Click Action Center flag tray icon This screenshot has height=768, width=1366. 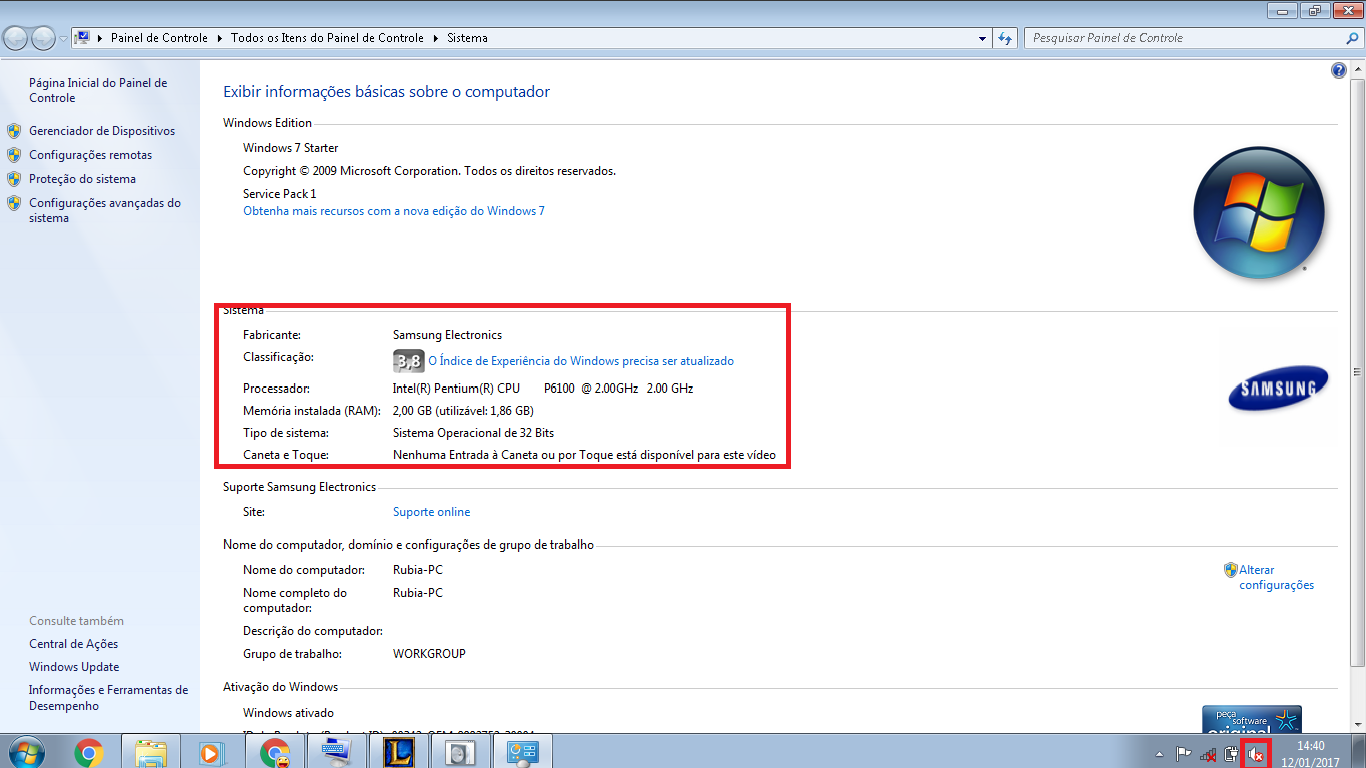(1184, 754)
